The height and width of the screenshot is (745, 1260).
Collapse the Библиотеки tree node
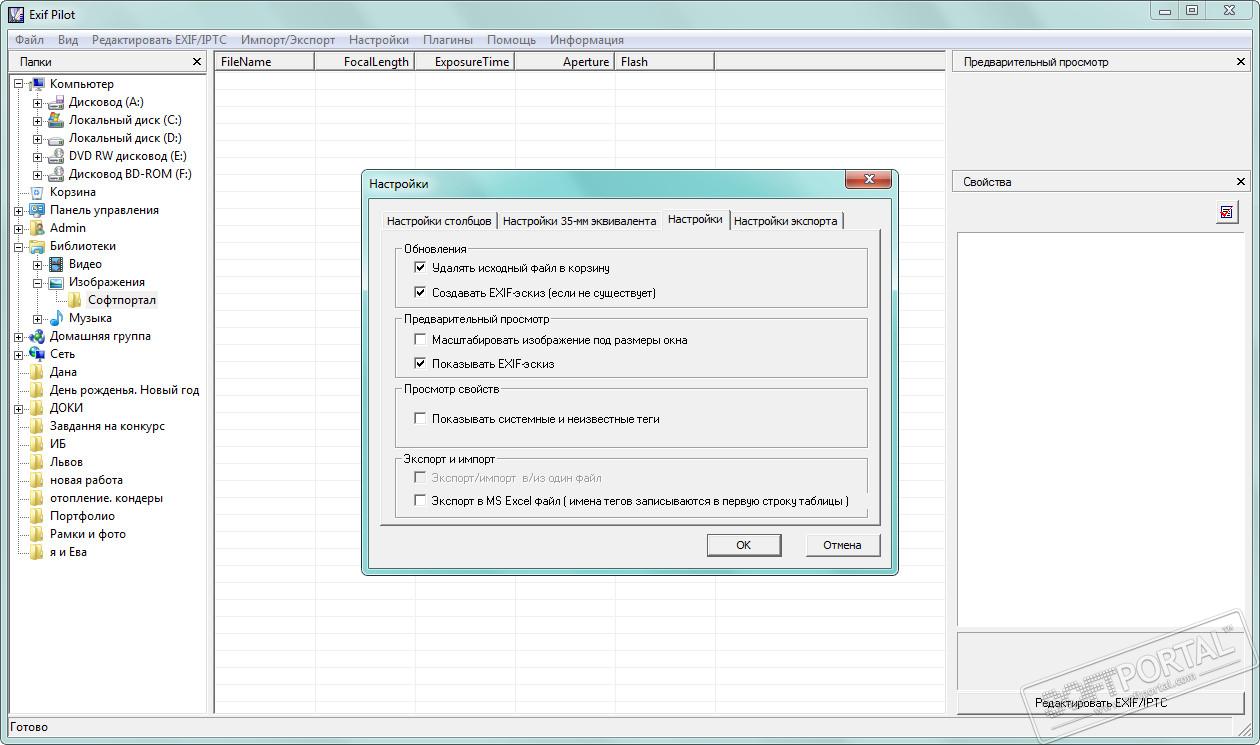point(18,246)
